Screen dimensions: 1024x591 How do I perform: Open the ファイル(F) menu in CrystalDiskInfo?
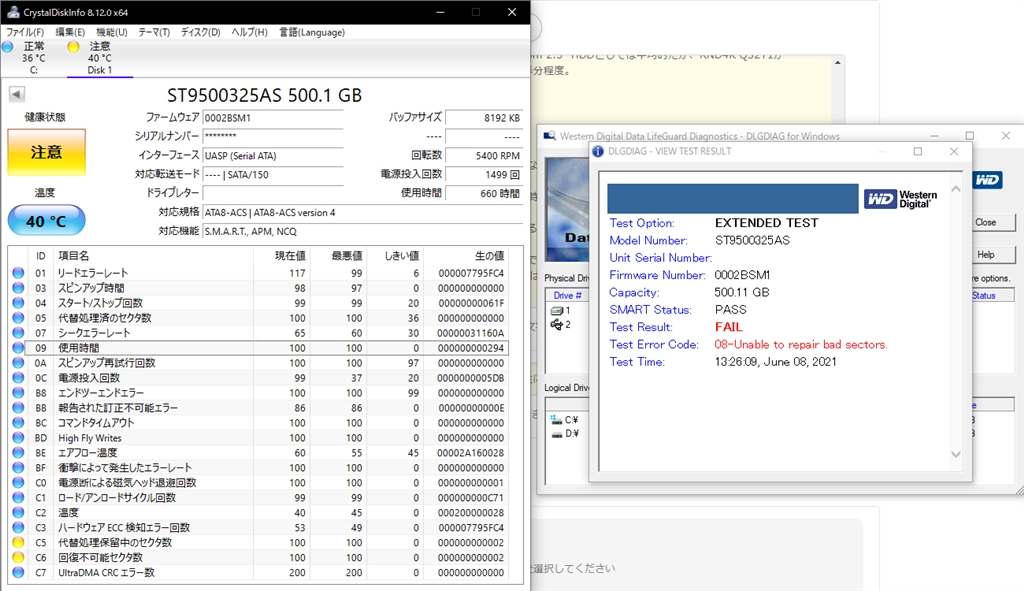[25, 32]
